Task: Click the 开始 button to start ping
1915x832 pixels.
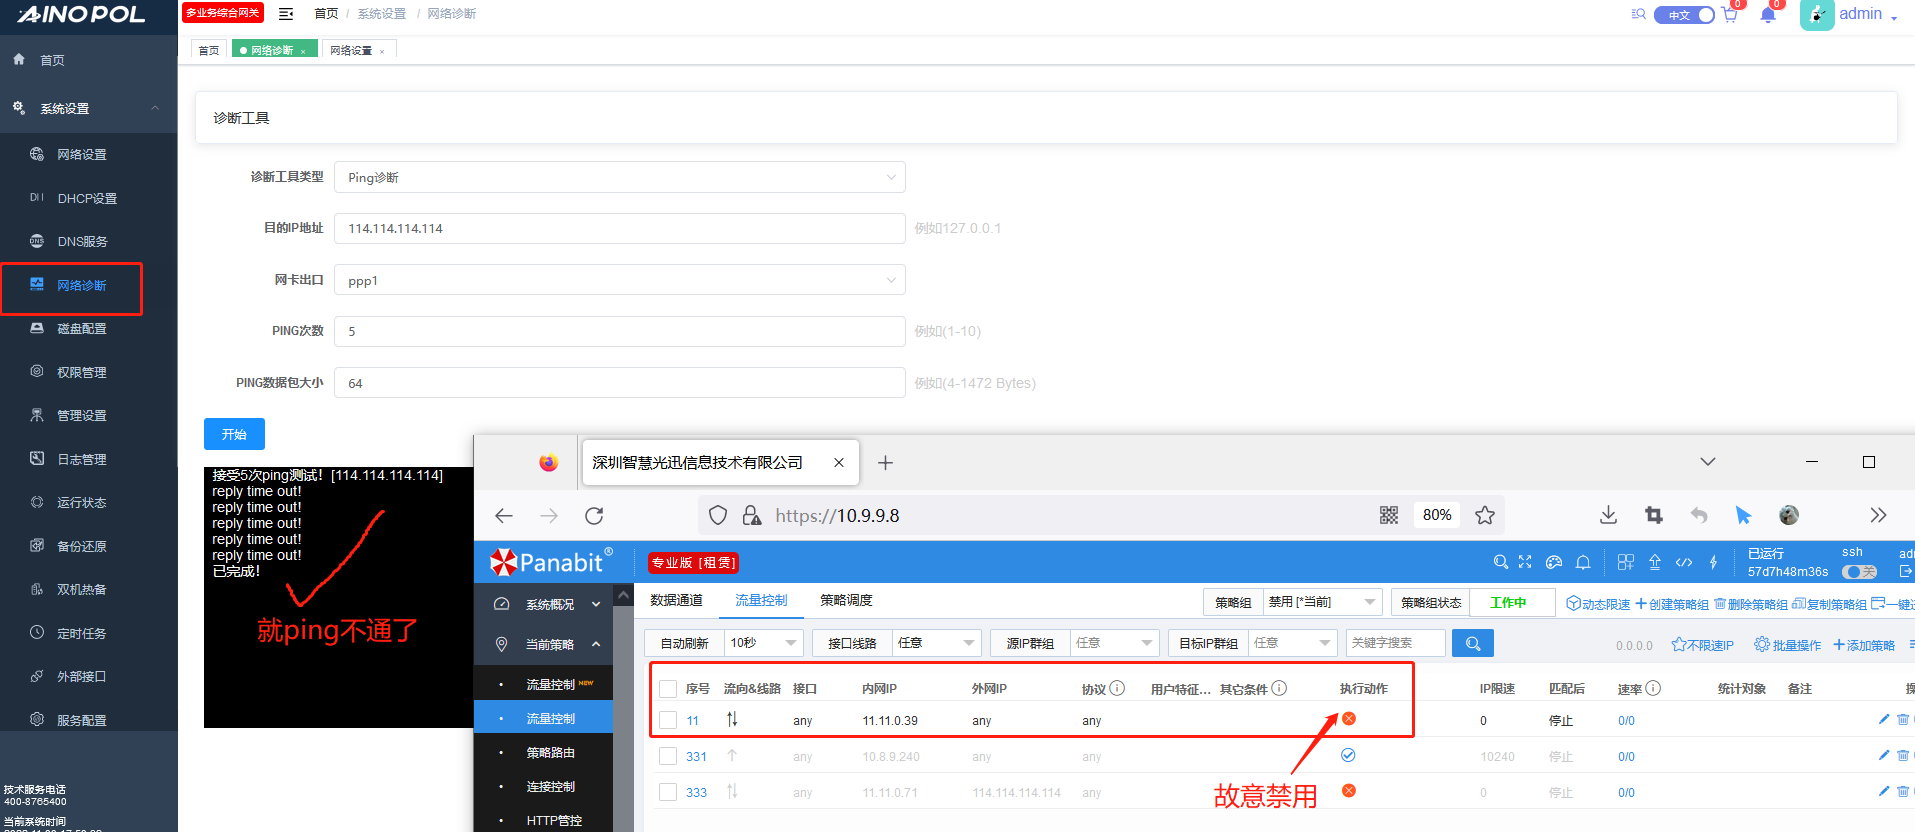Action: pos(234,434)
